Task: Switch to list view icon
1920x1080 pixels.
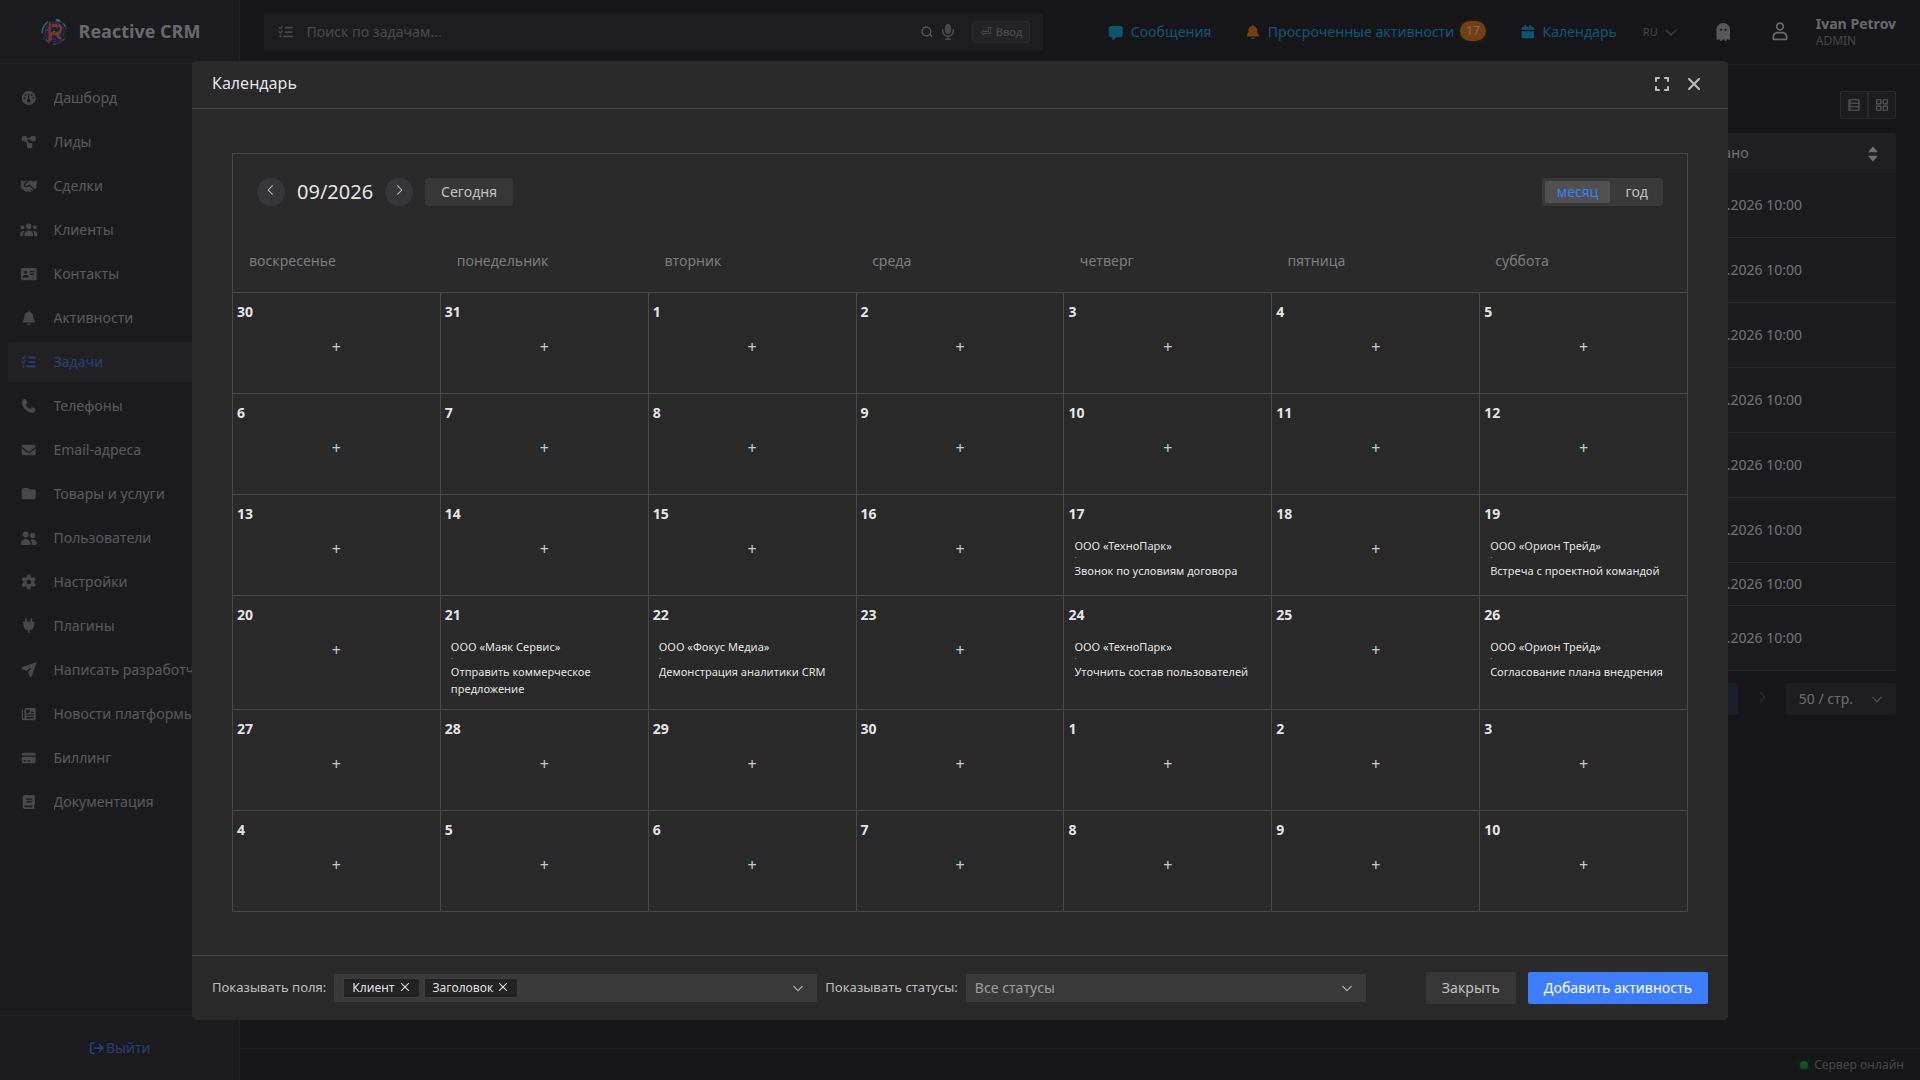Action: click(1854, 105)
